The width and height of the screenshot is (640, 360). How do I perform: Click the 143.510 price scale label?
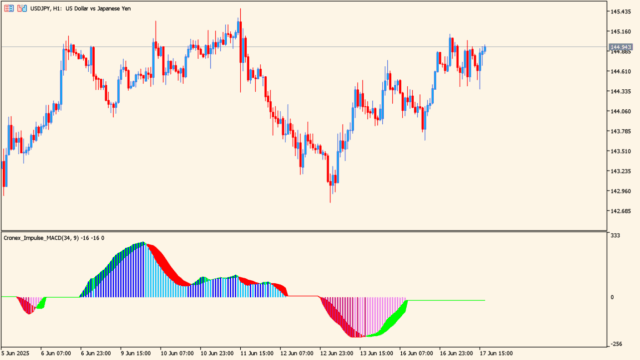[x=620, y=151]
